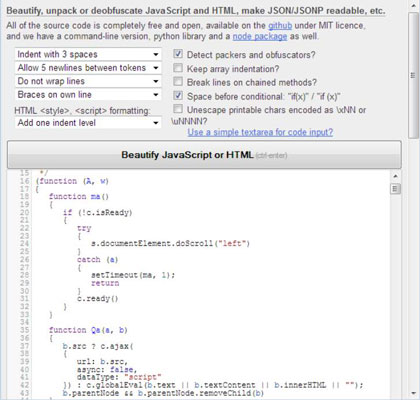Click on 'catch (a)' code line
420x400 pixels.
tap(97, 259)
